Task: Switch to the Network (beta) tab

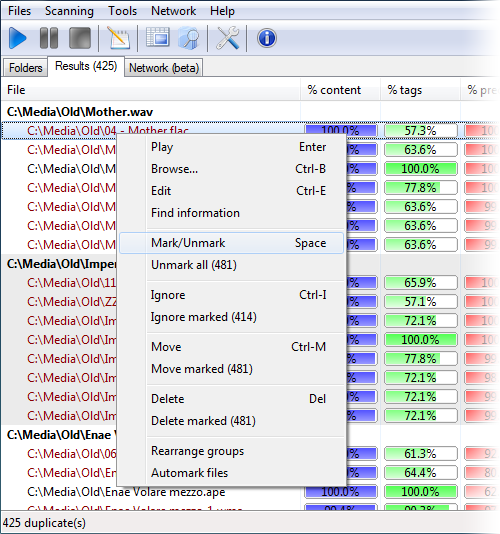Action: (164, 67)
